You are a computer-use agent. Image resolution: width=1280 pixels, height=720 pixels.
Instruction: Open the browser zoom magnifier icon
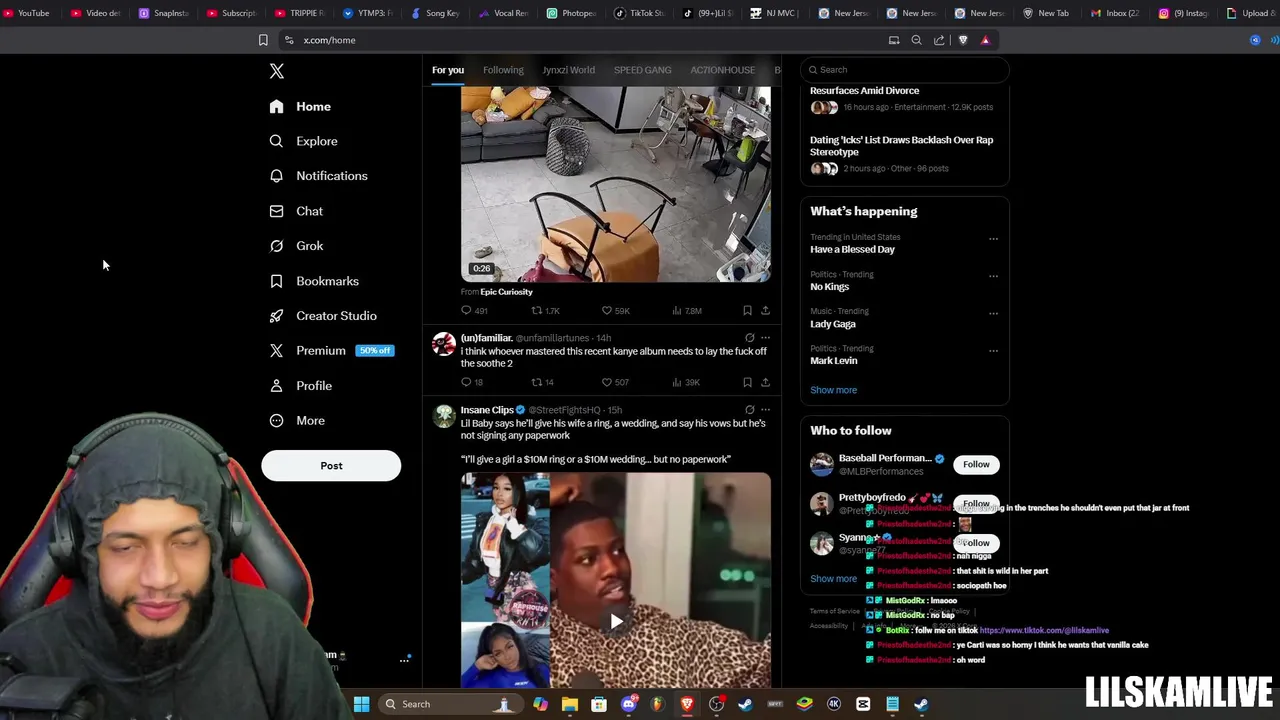point(916,40)
